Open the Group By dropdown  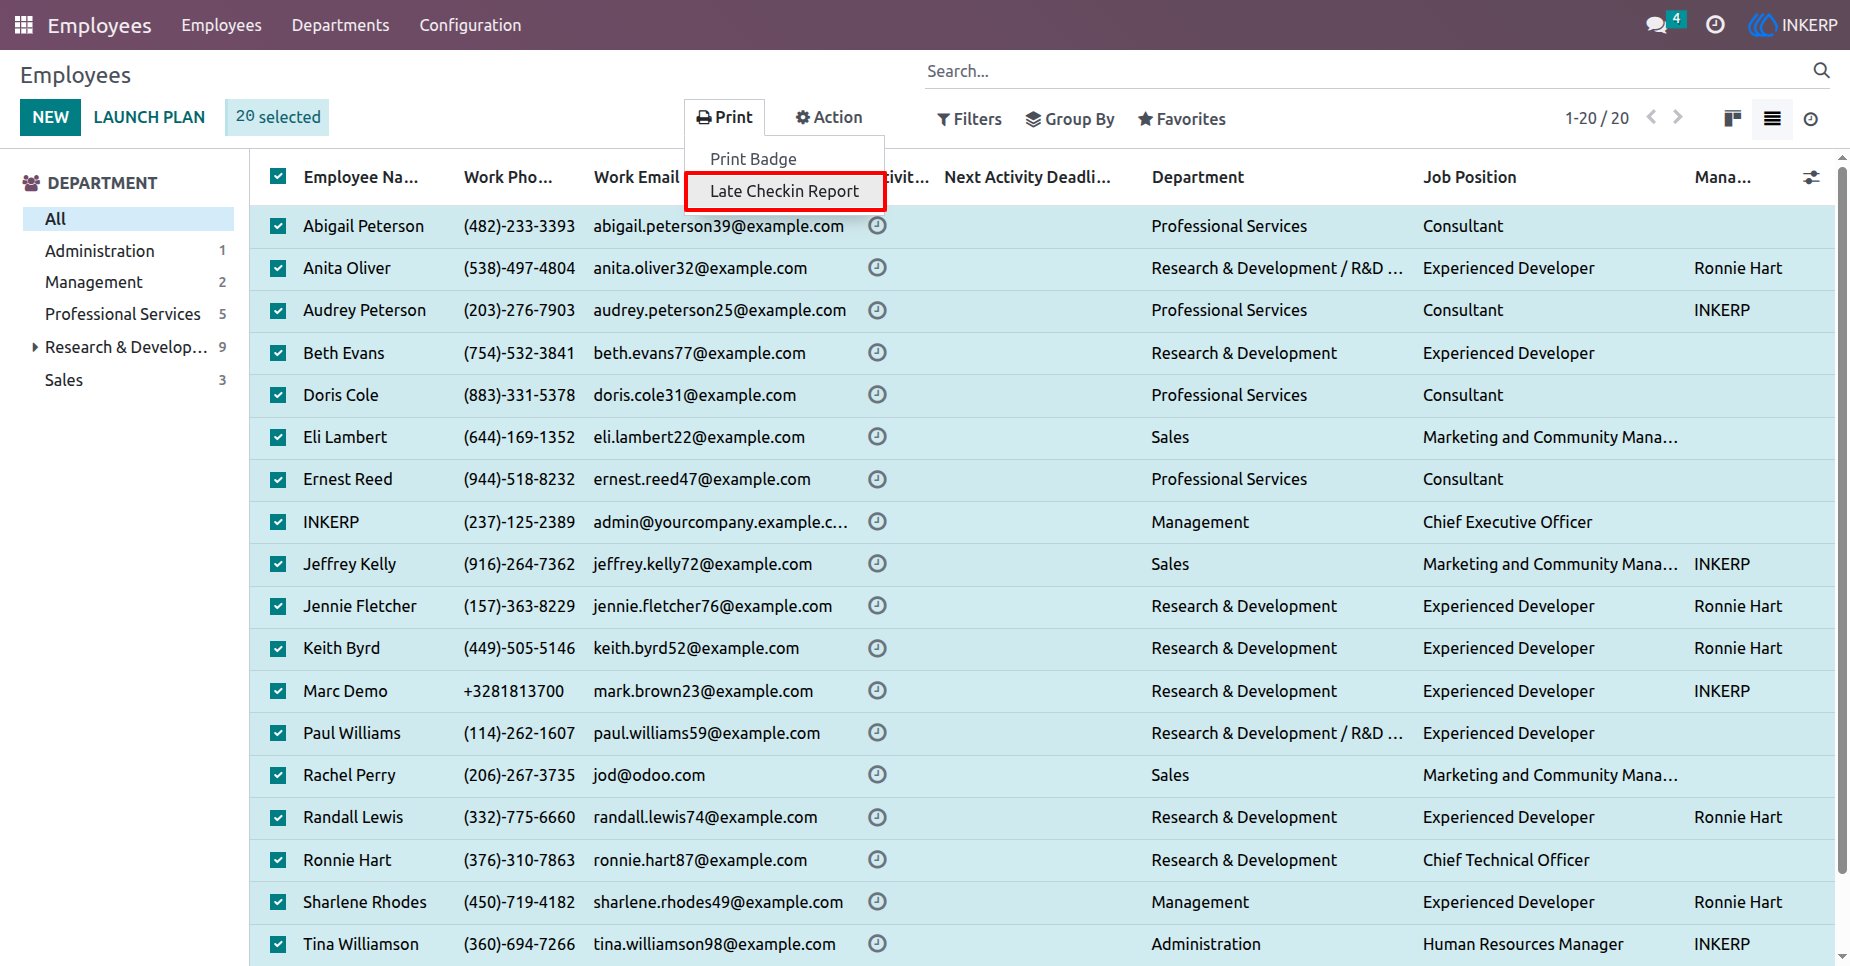[1070, 119]
